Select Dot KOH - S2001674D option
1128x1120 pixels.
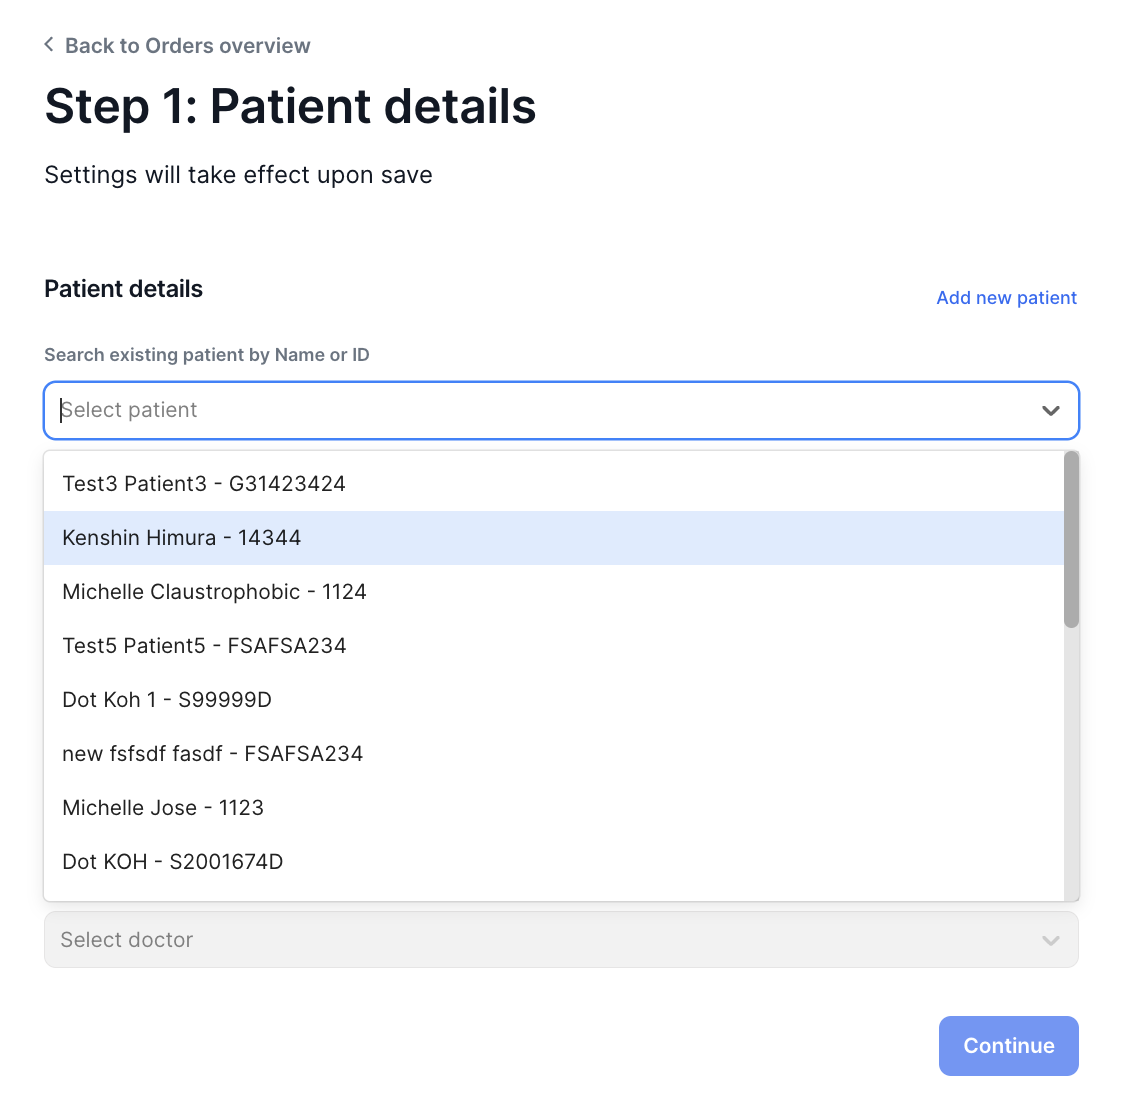173,862
